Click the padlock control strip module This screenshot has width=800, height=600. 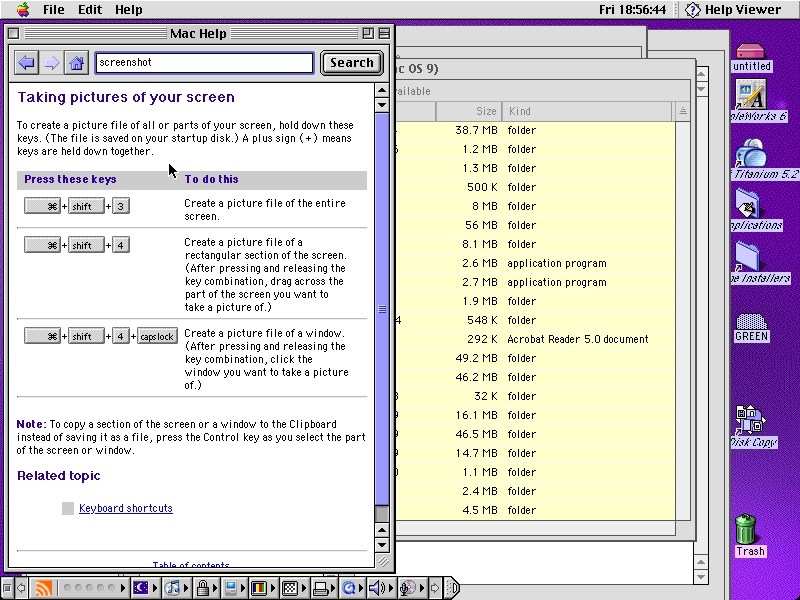203,588
